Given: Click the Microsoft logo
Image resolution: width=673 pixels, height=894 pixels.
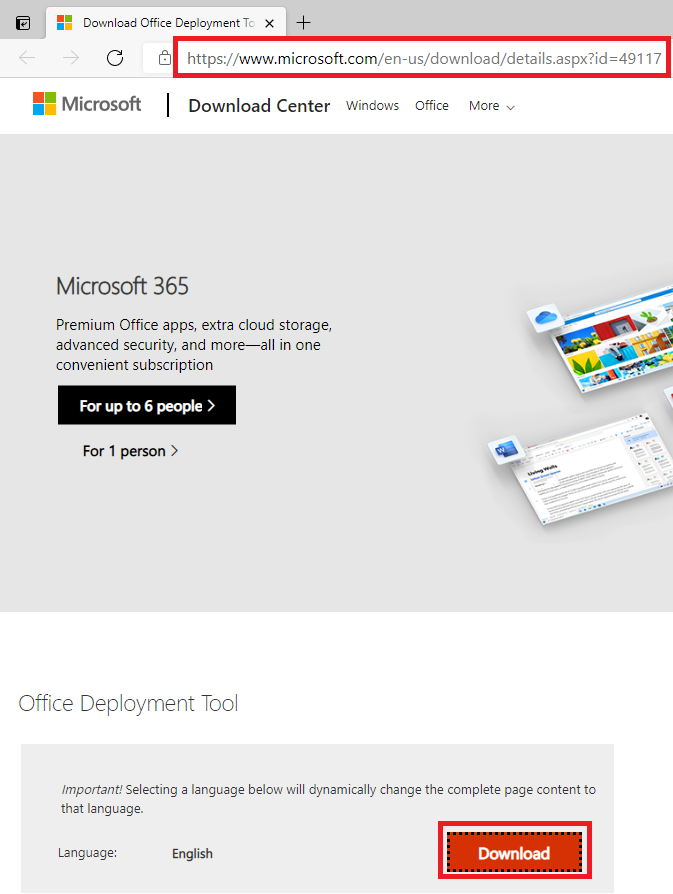Looking at the screenshot, I should click(87, 104).
